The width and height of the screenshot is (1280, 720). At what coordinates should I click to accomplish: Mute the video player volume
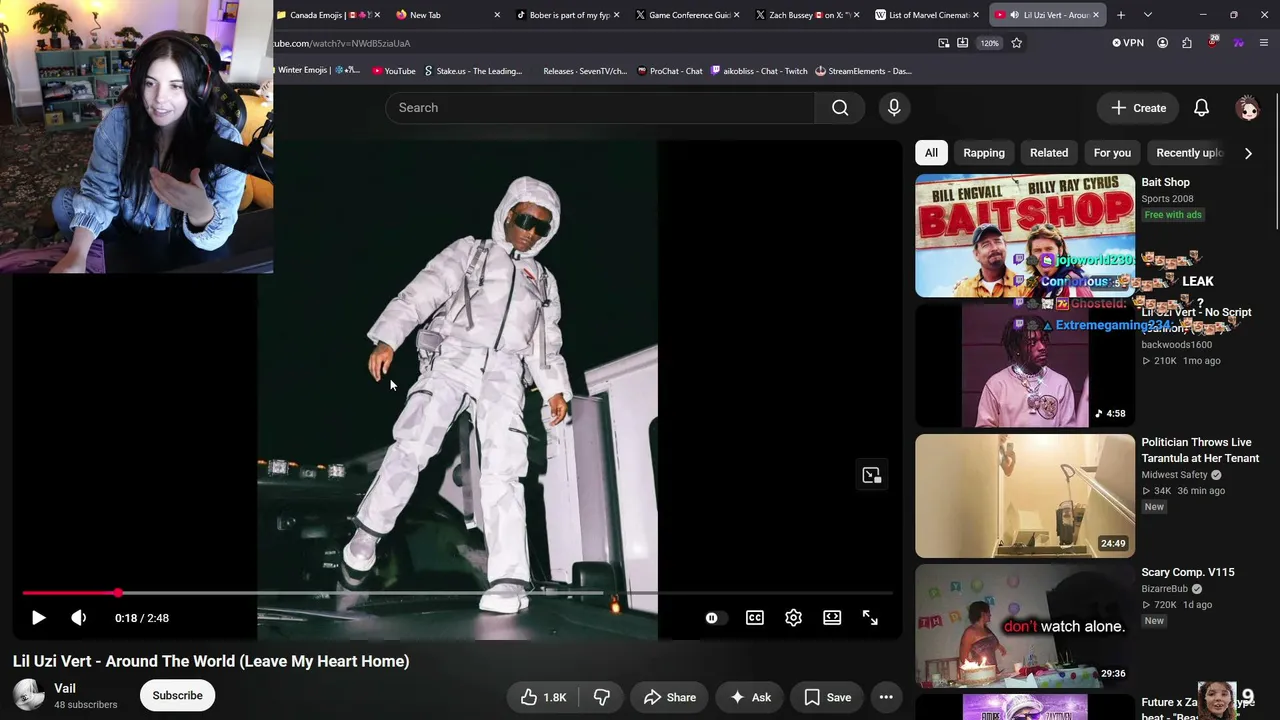click(78, 618)
